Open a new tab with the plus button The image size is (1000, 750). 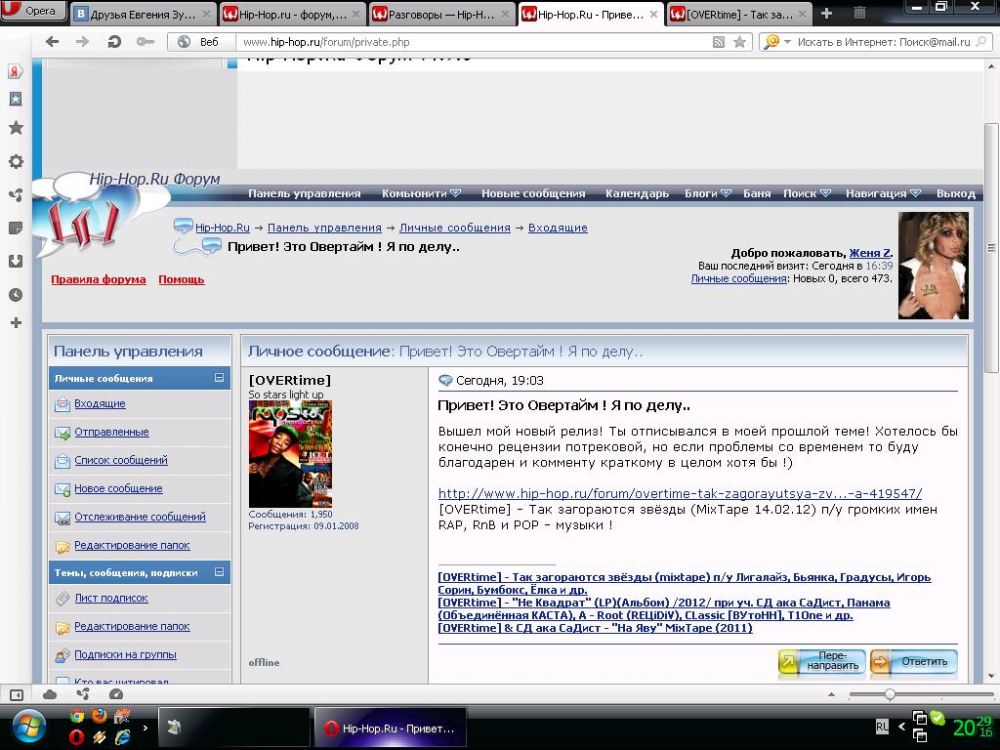827,13
